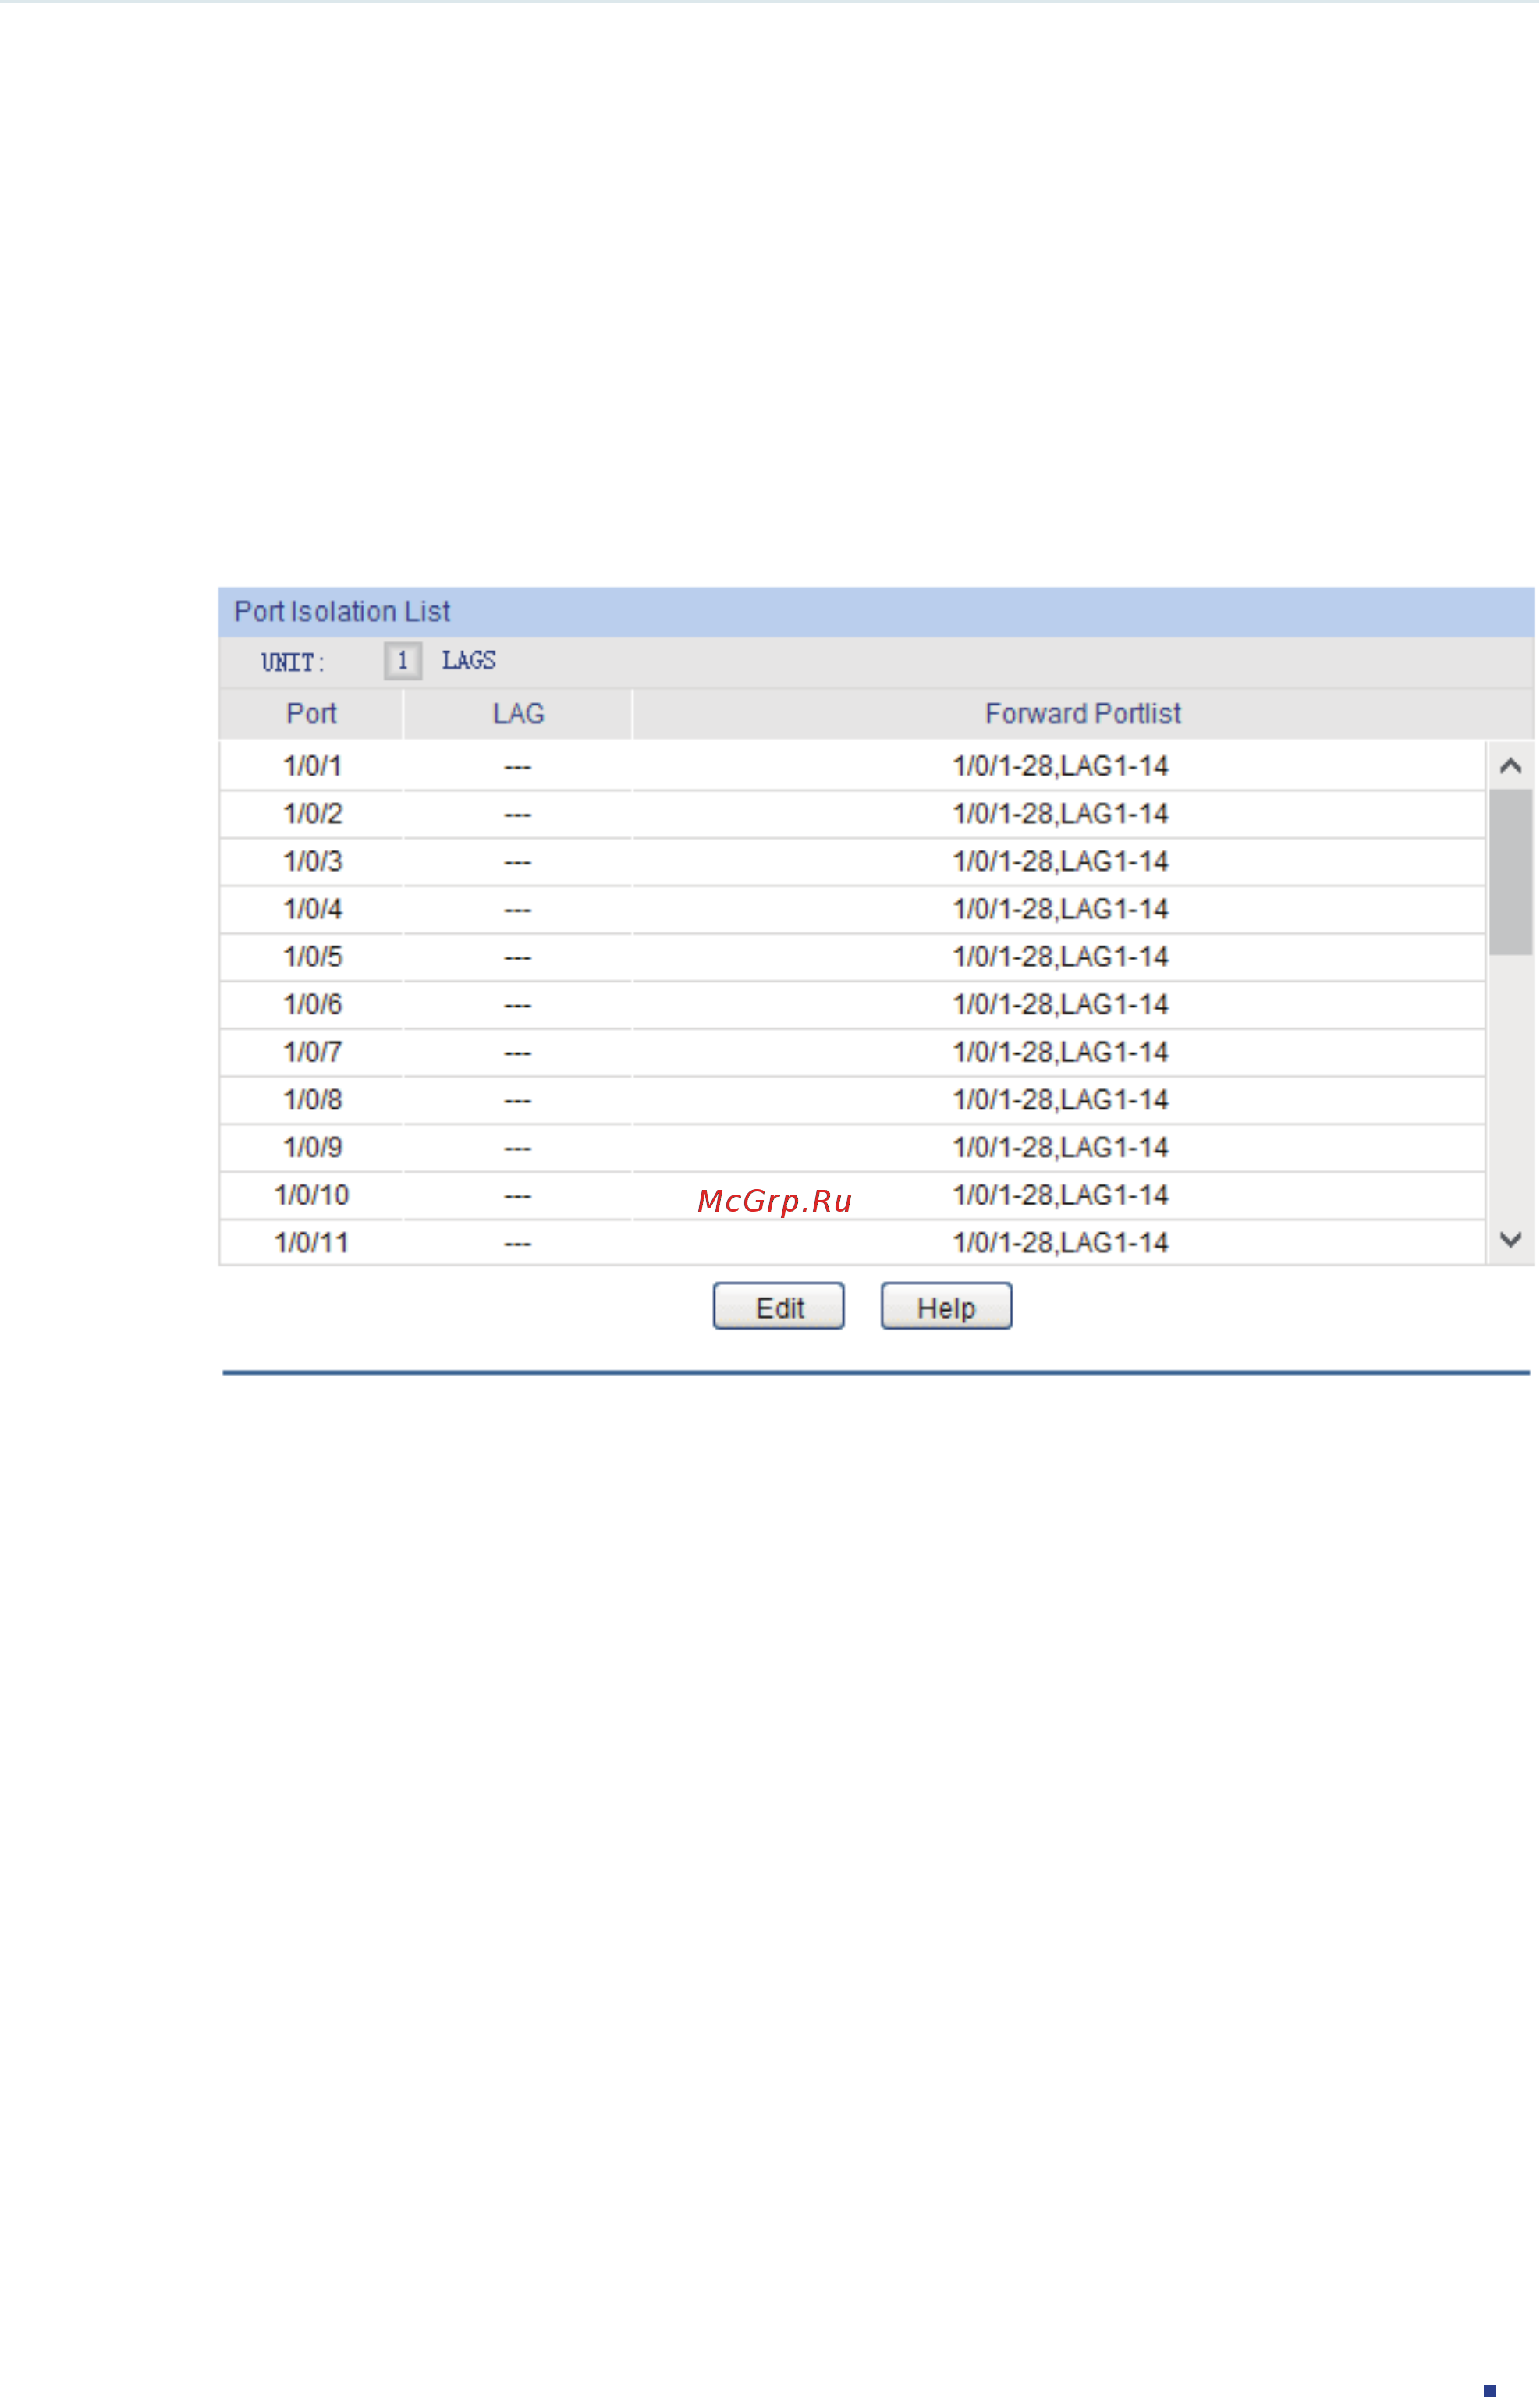1540x2400 pixels.
Task: Click forward portlist value for 1/0/1
Action: click(1060, 766)
